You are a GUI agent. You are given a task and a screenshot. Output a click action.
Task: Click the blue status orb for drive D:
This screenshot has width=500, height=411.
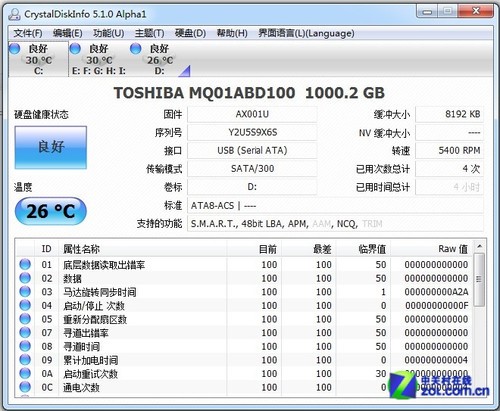coord(136,49)
